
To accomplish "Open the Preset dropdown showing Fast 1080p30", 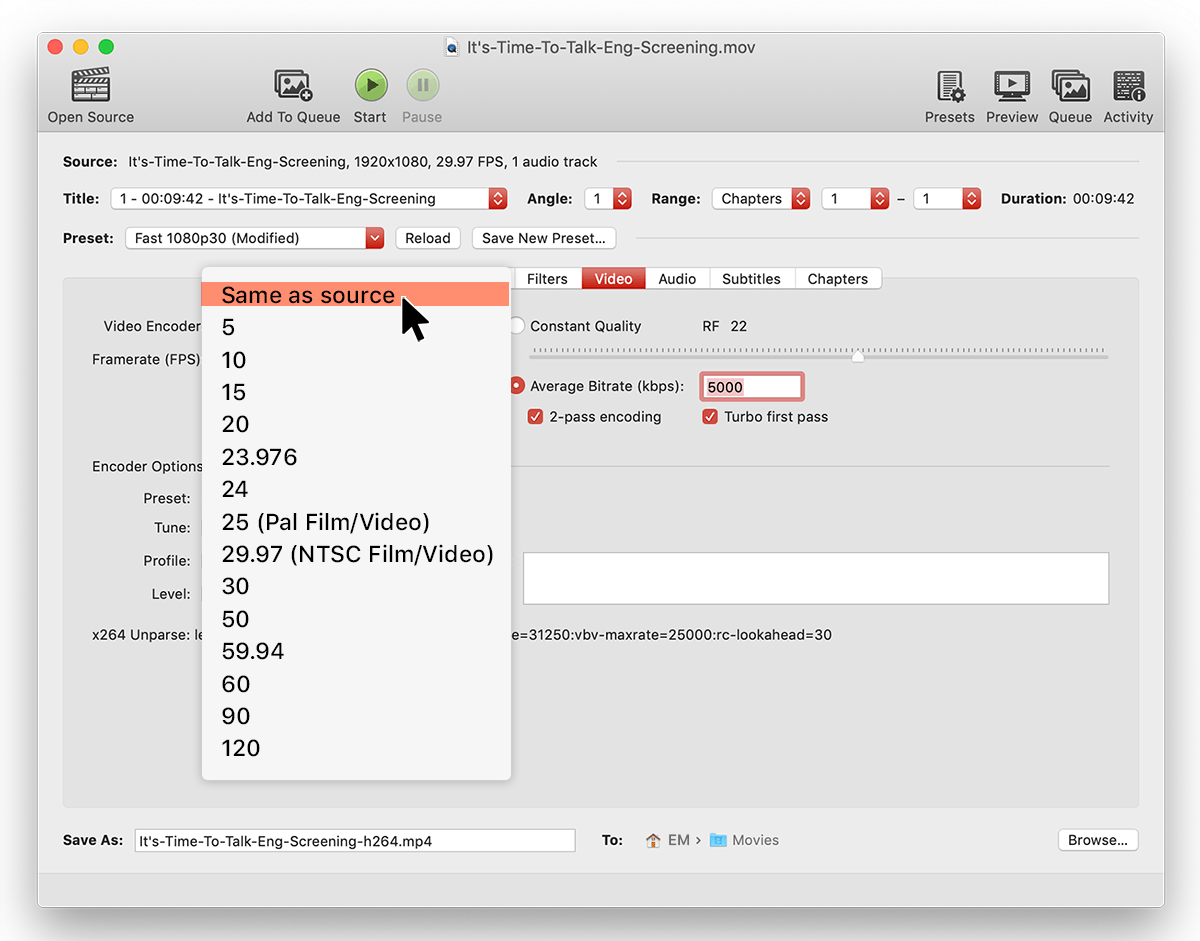I will [x=254, y=237].
